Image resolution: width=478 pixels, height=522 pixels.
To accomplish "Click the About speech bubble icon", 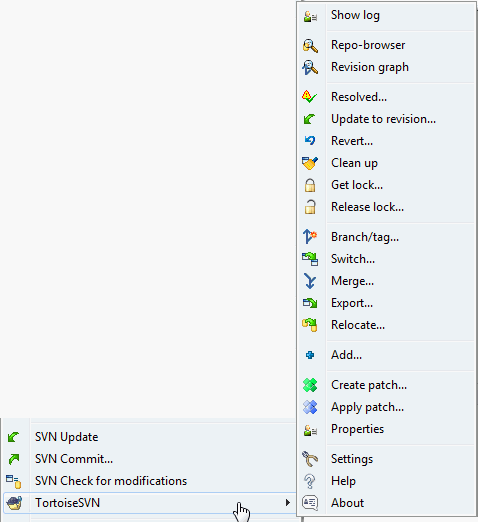I will coord(310,503).
